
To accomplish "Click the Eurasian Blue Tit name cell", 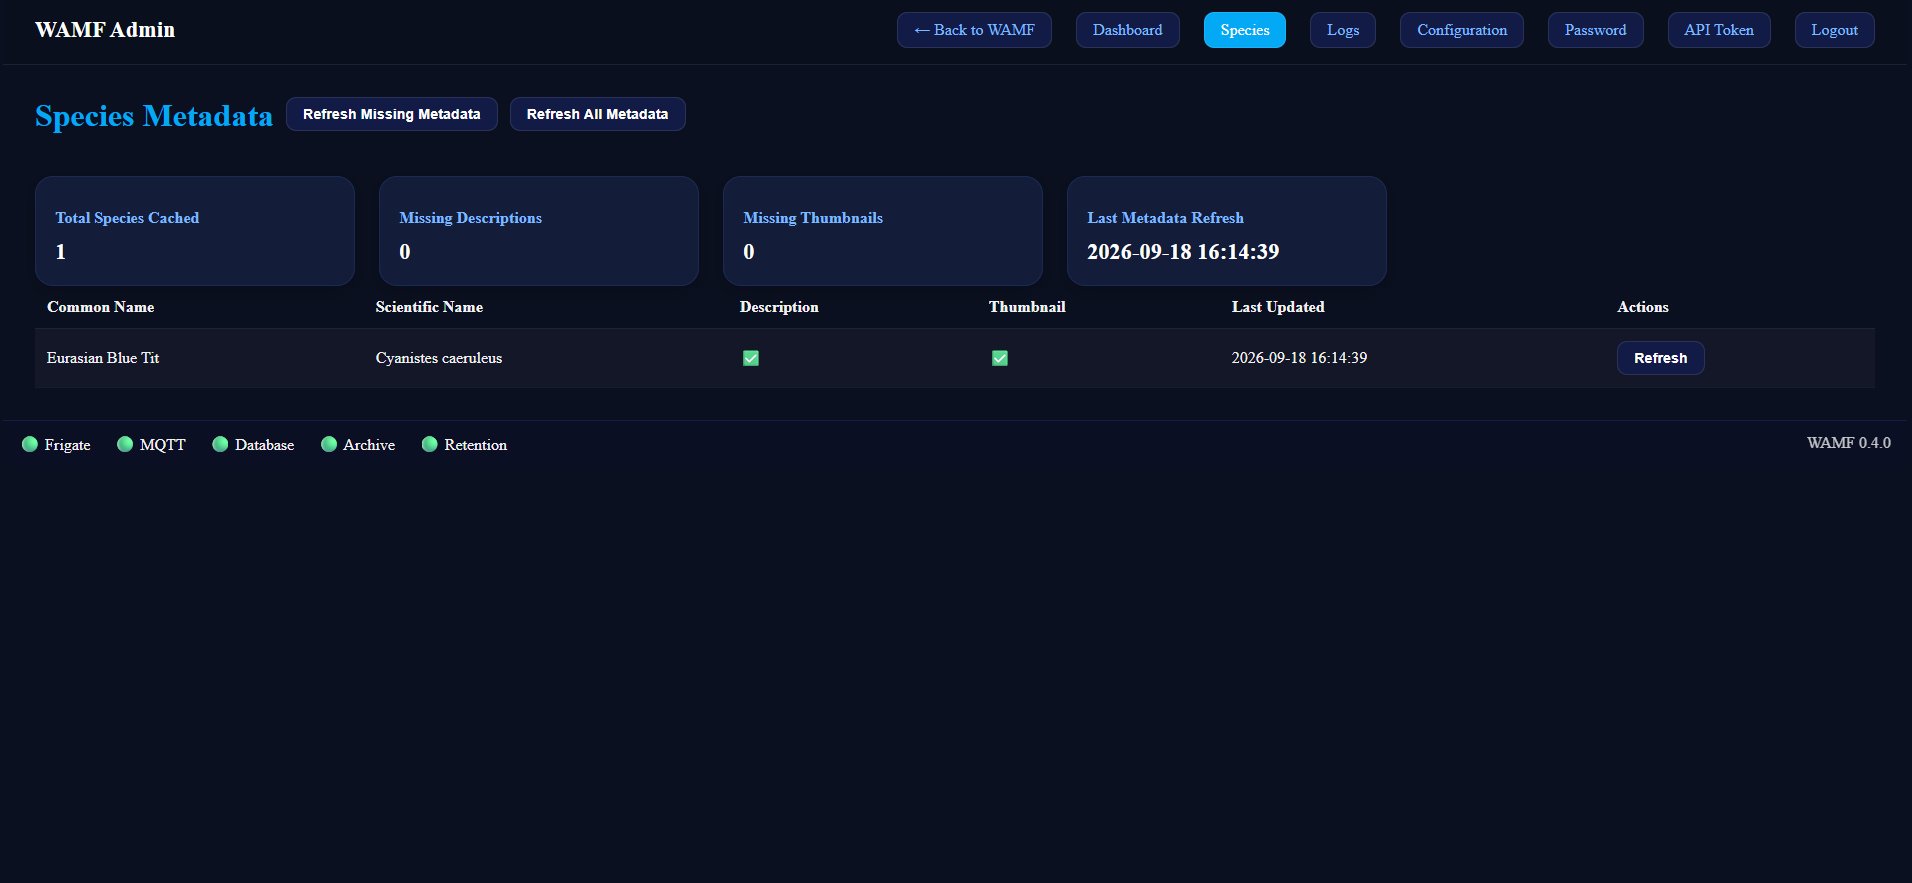I will coord(103,358).
